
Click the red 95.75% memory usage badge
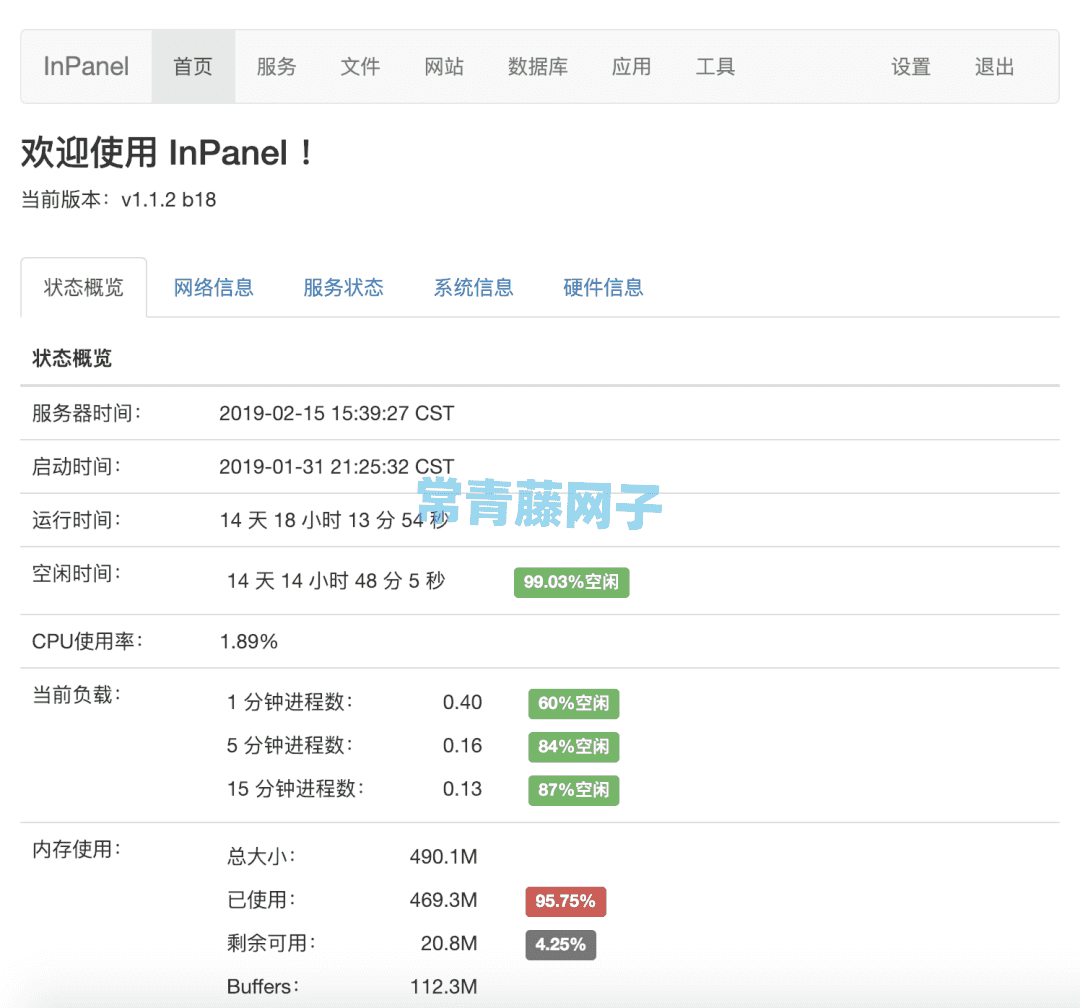(x=565, y=901)
